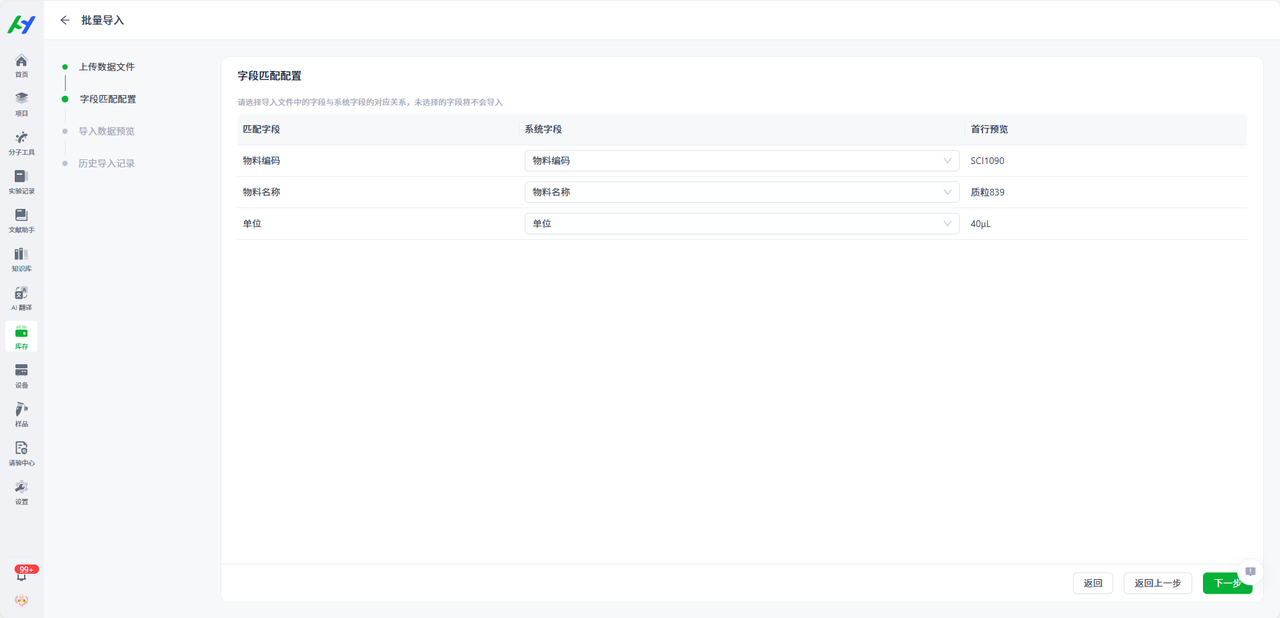This screenshot has width=1280, height=618.
Task: Open the 知识库 knowledge base
Action: coord(21,260)
